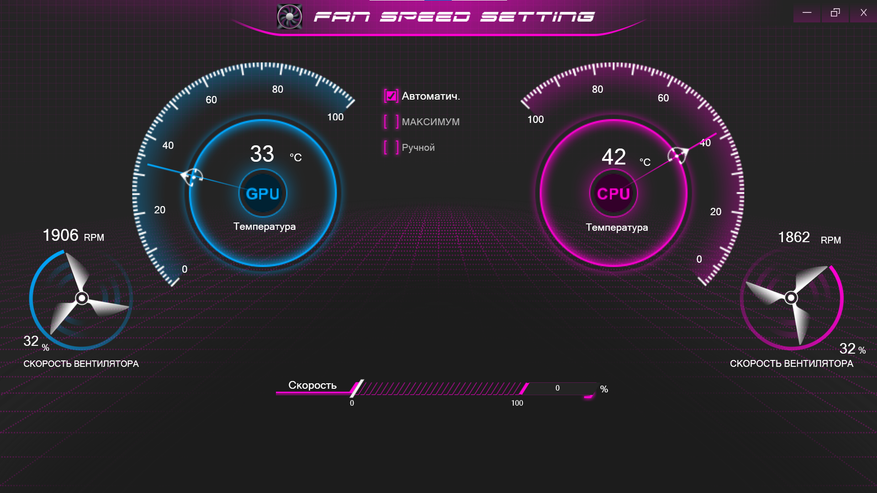Click the GPU fan blade icon
The height and width of the screenshot is (493, 877).
[x=82, y=298]
